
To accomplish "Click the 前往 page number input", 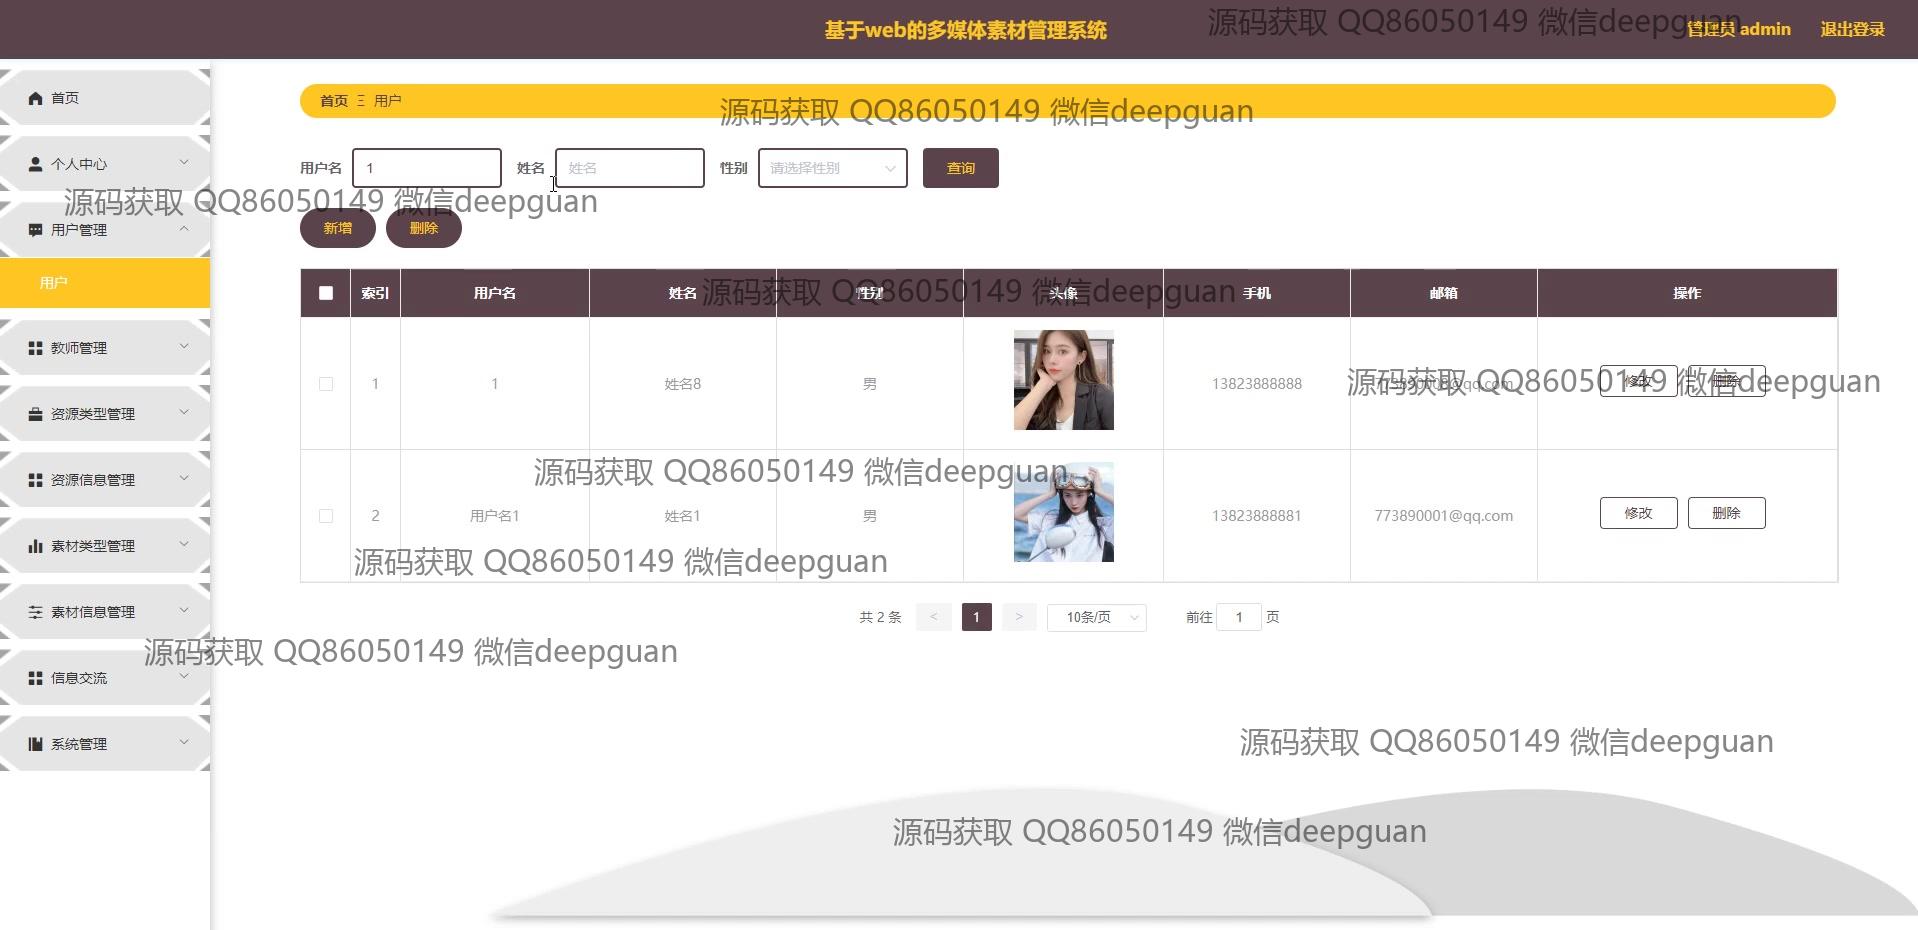I will pos(1239,617).
